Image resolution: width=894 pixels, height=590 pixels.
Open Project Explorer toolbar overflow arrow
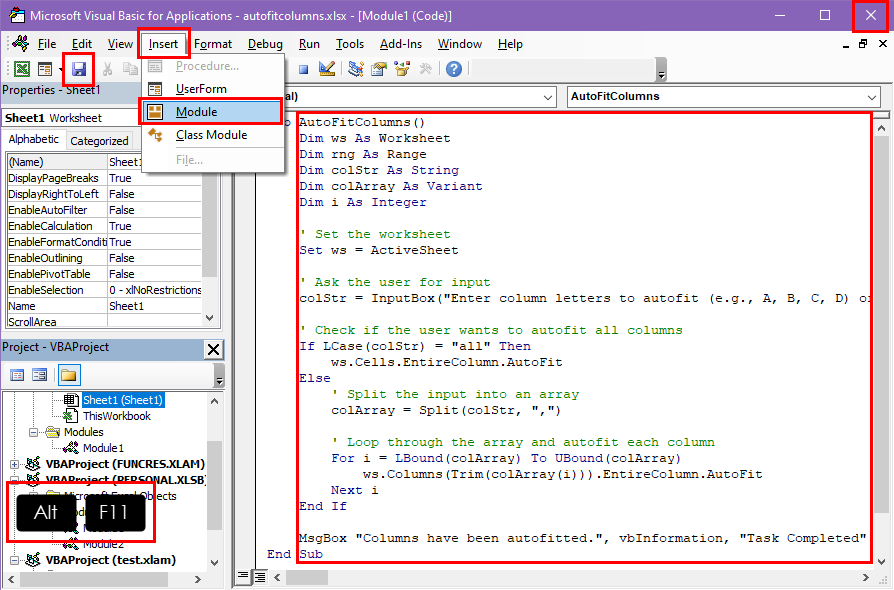(x=219, y=376)
